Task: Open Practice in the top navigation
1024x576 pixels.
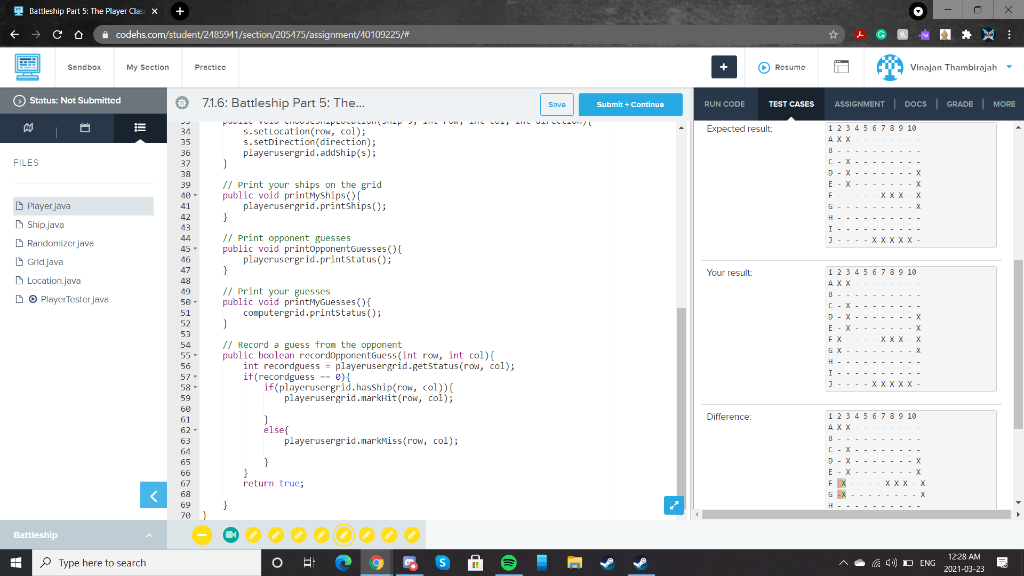Action: click(x=210, y=67)
